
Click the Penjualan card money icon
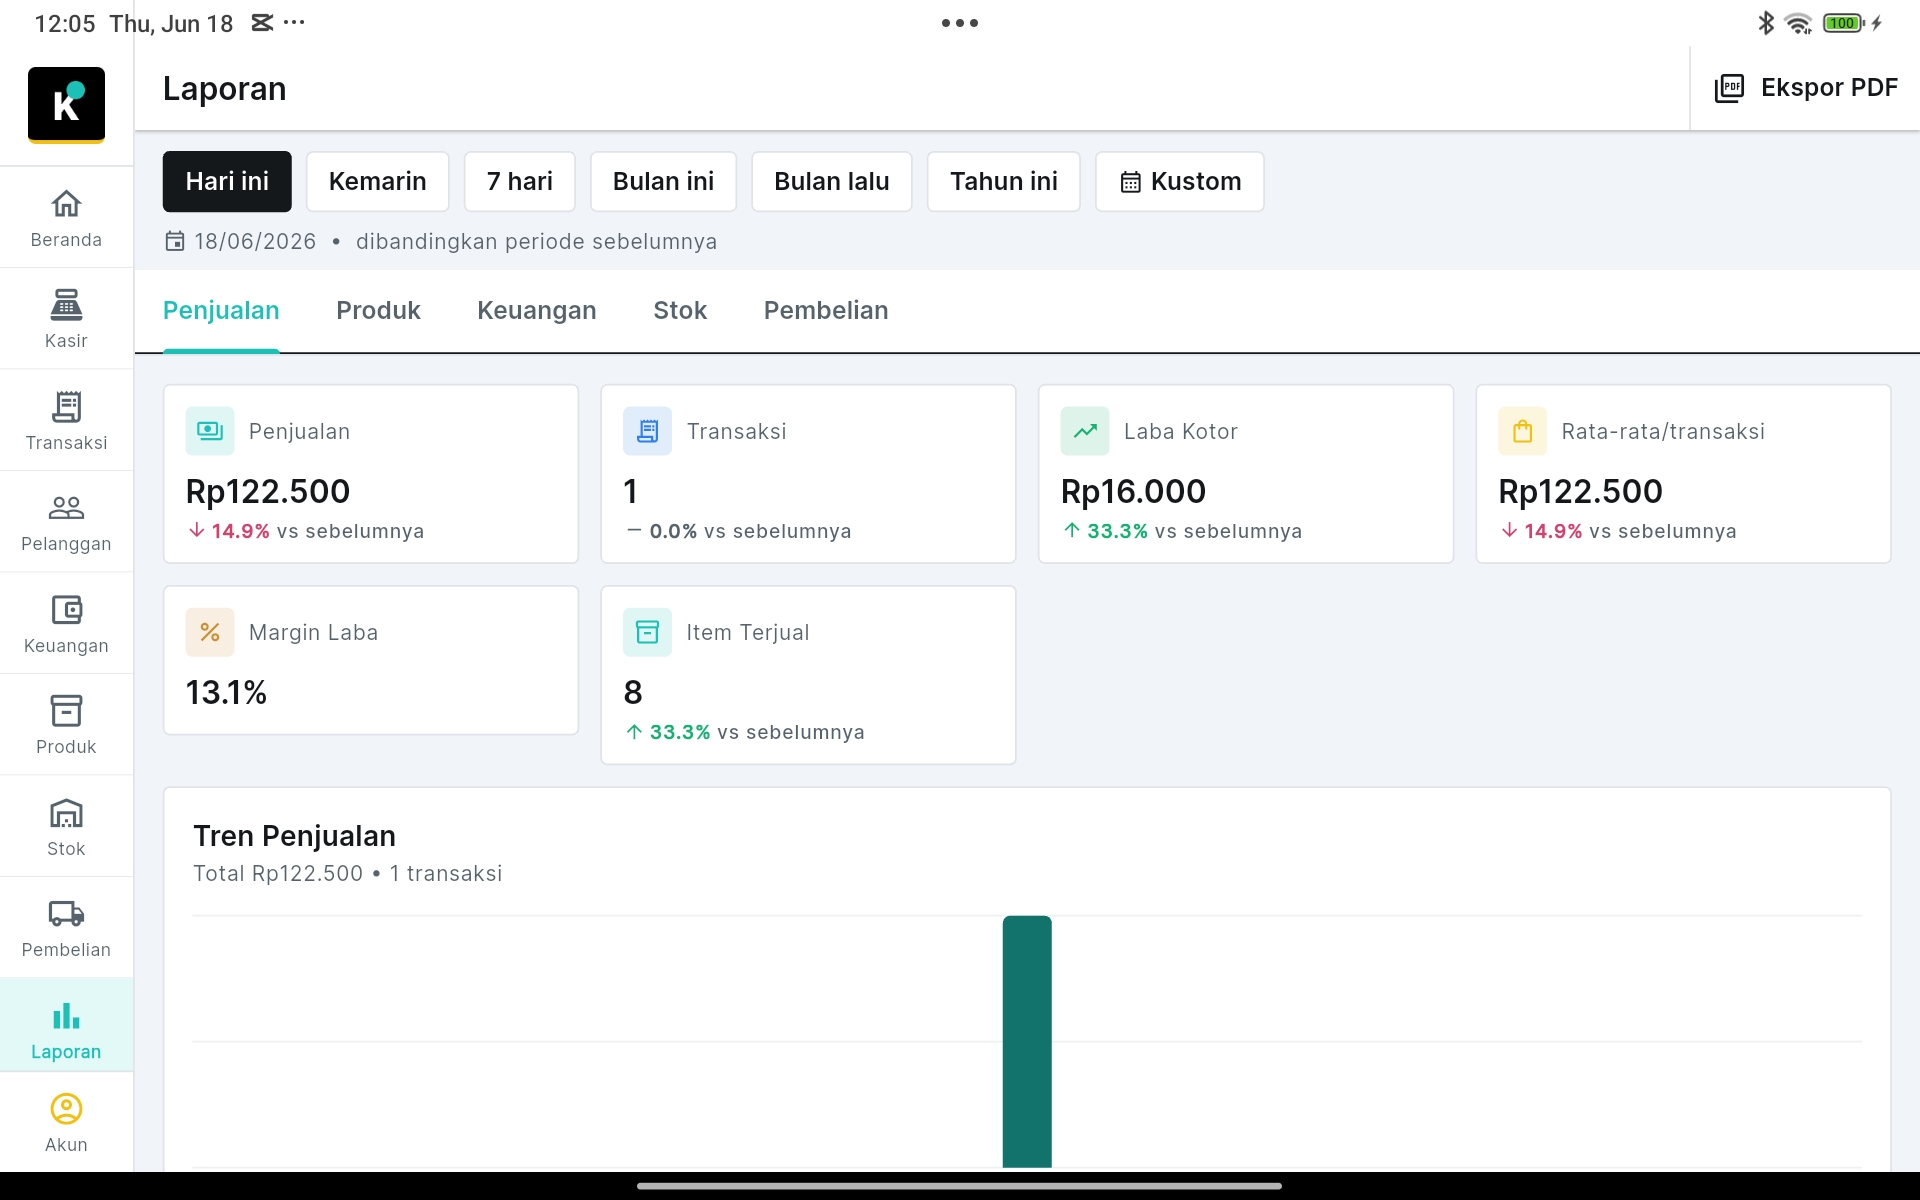(x=210, y=431)
